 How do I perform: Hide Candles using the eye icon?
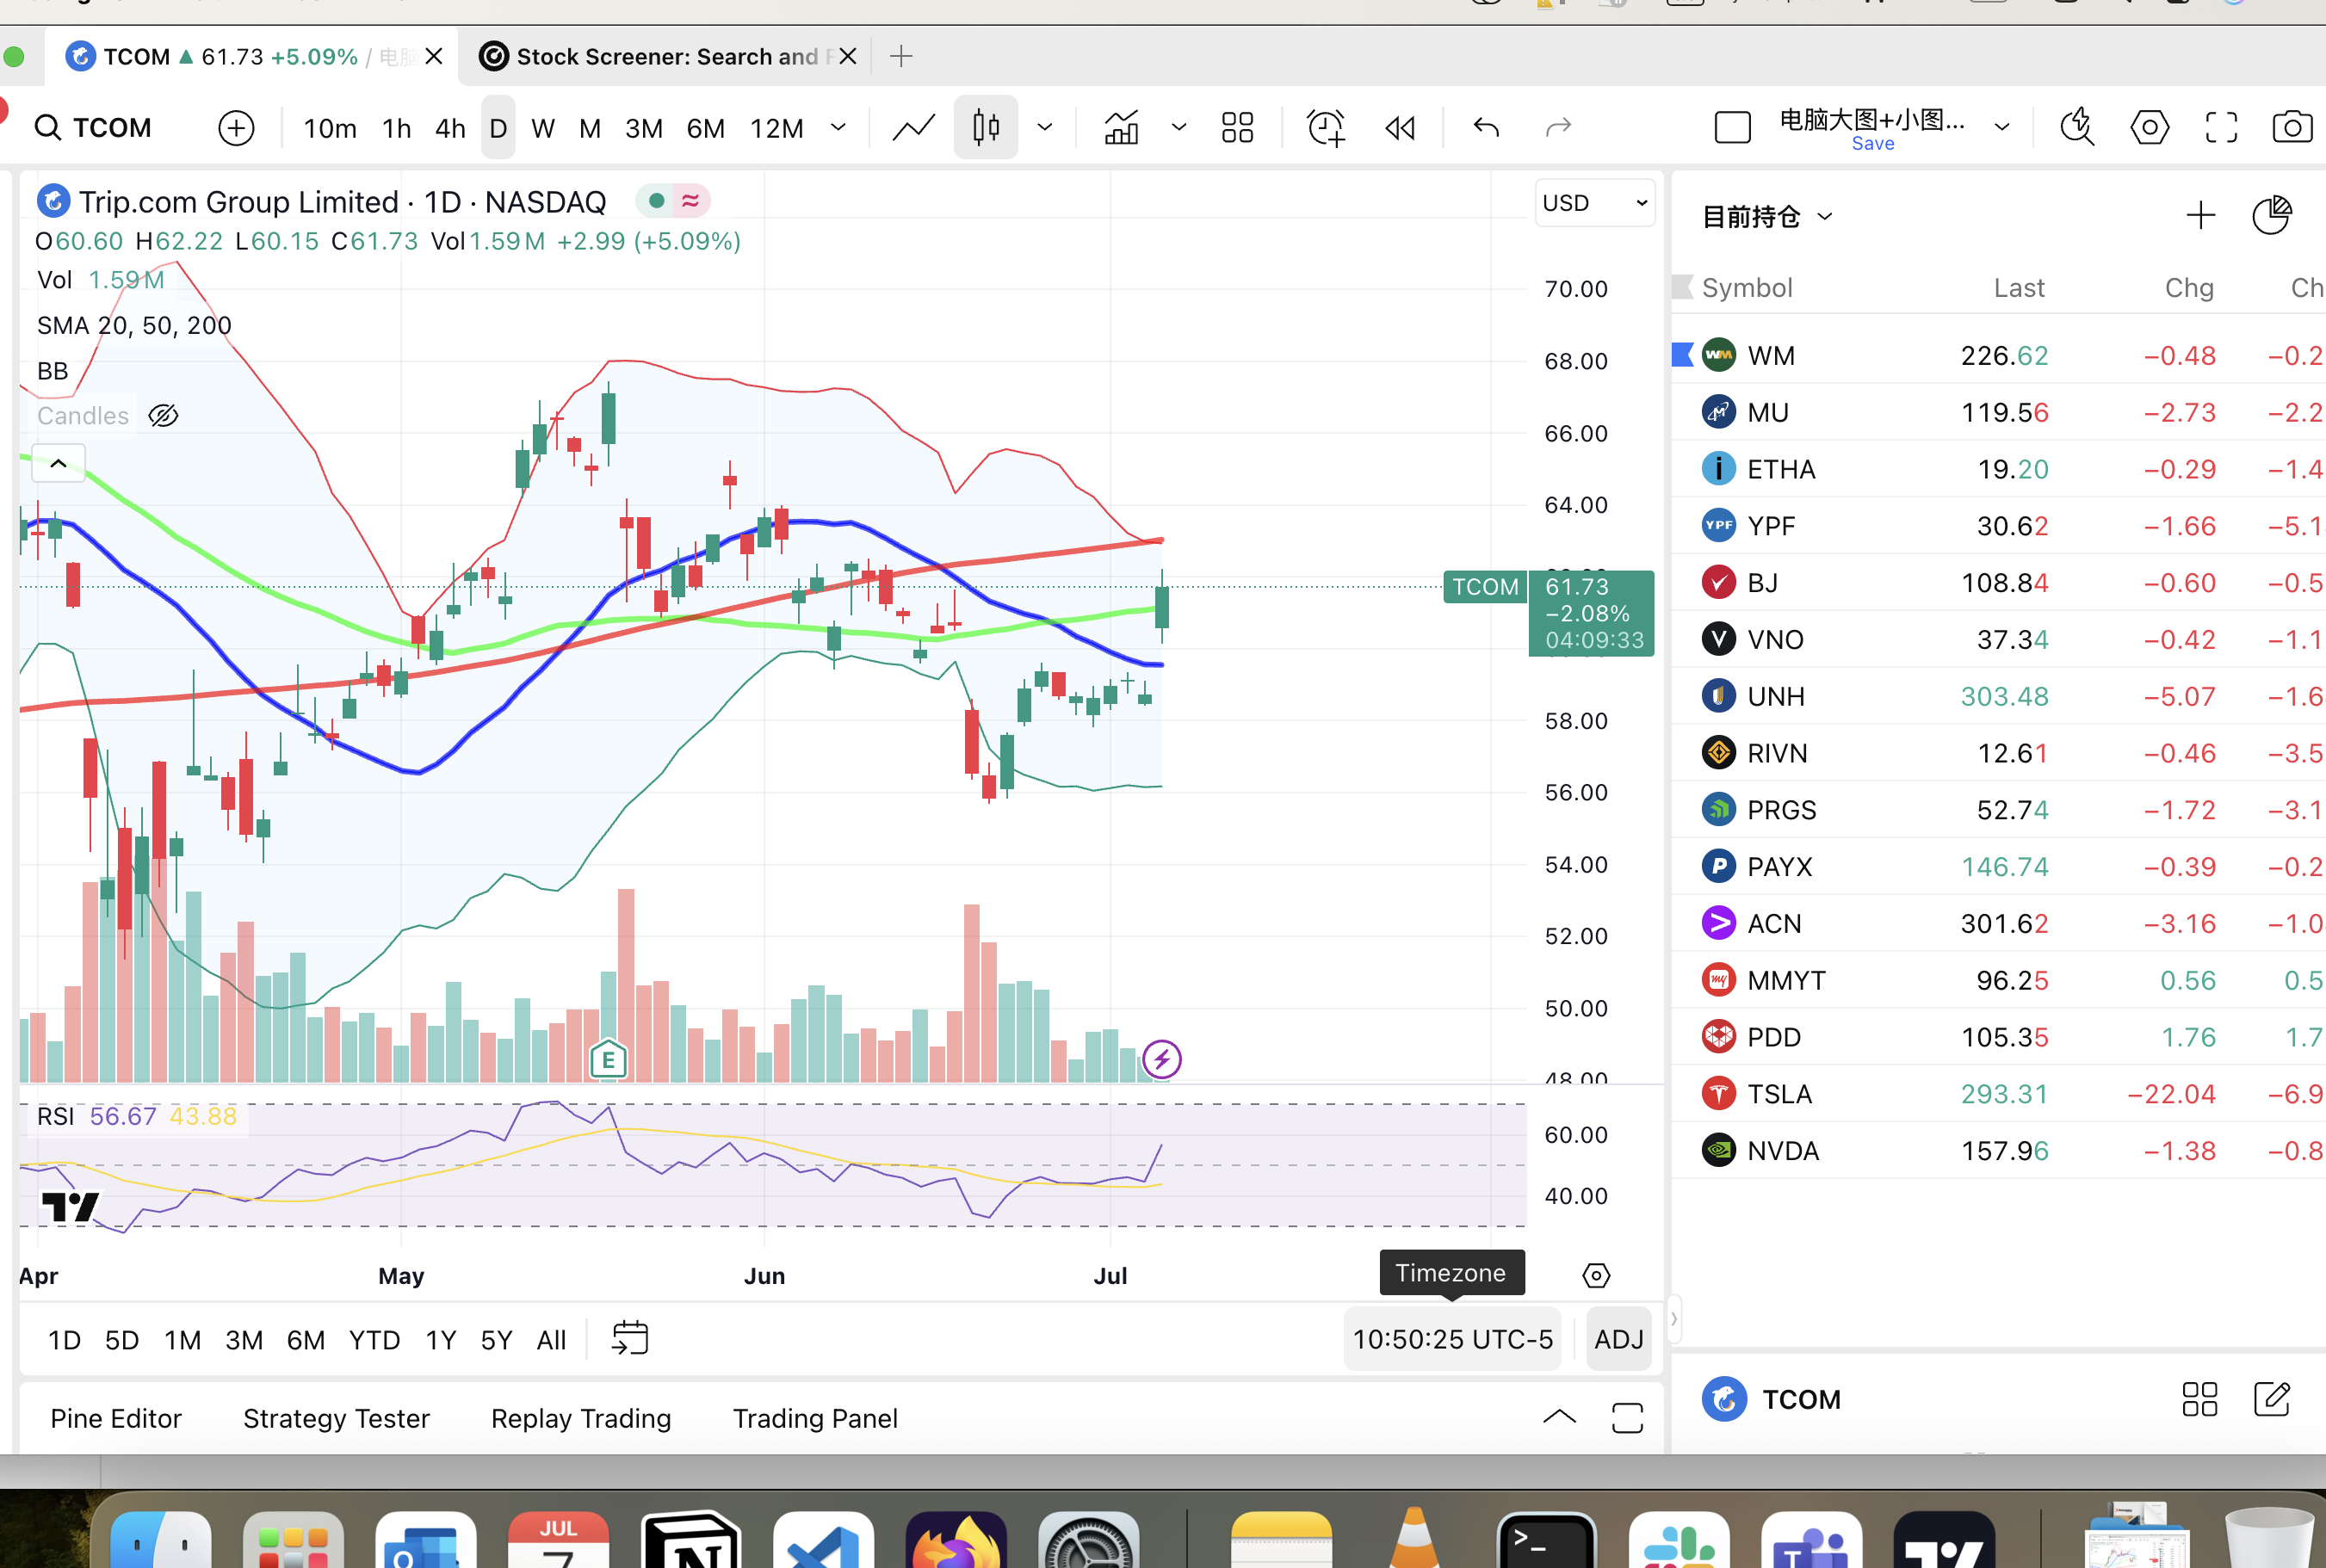[163, 415]
